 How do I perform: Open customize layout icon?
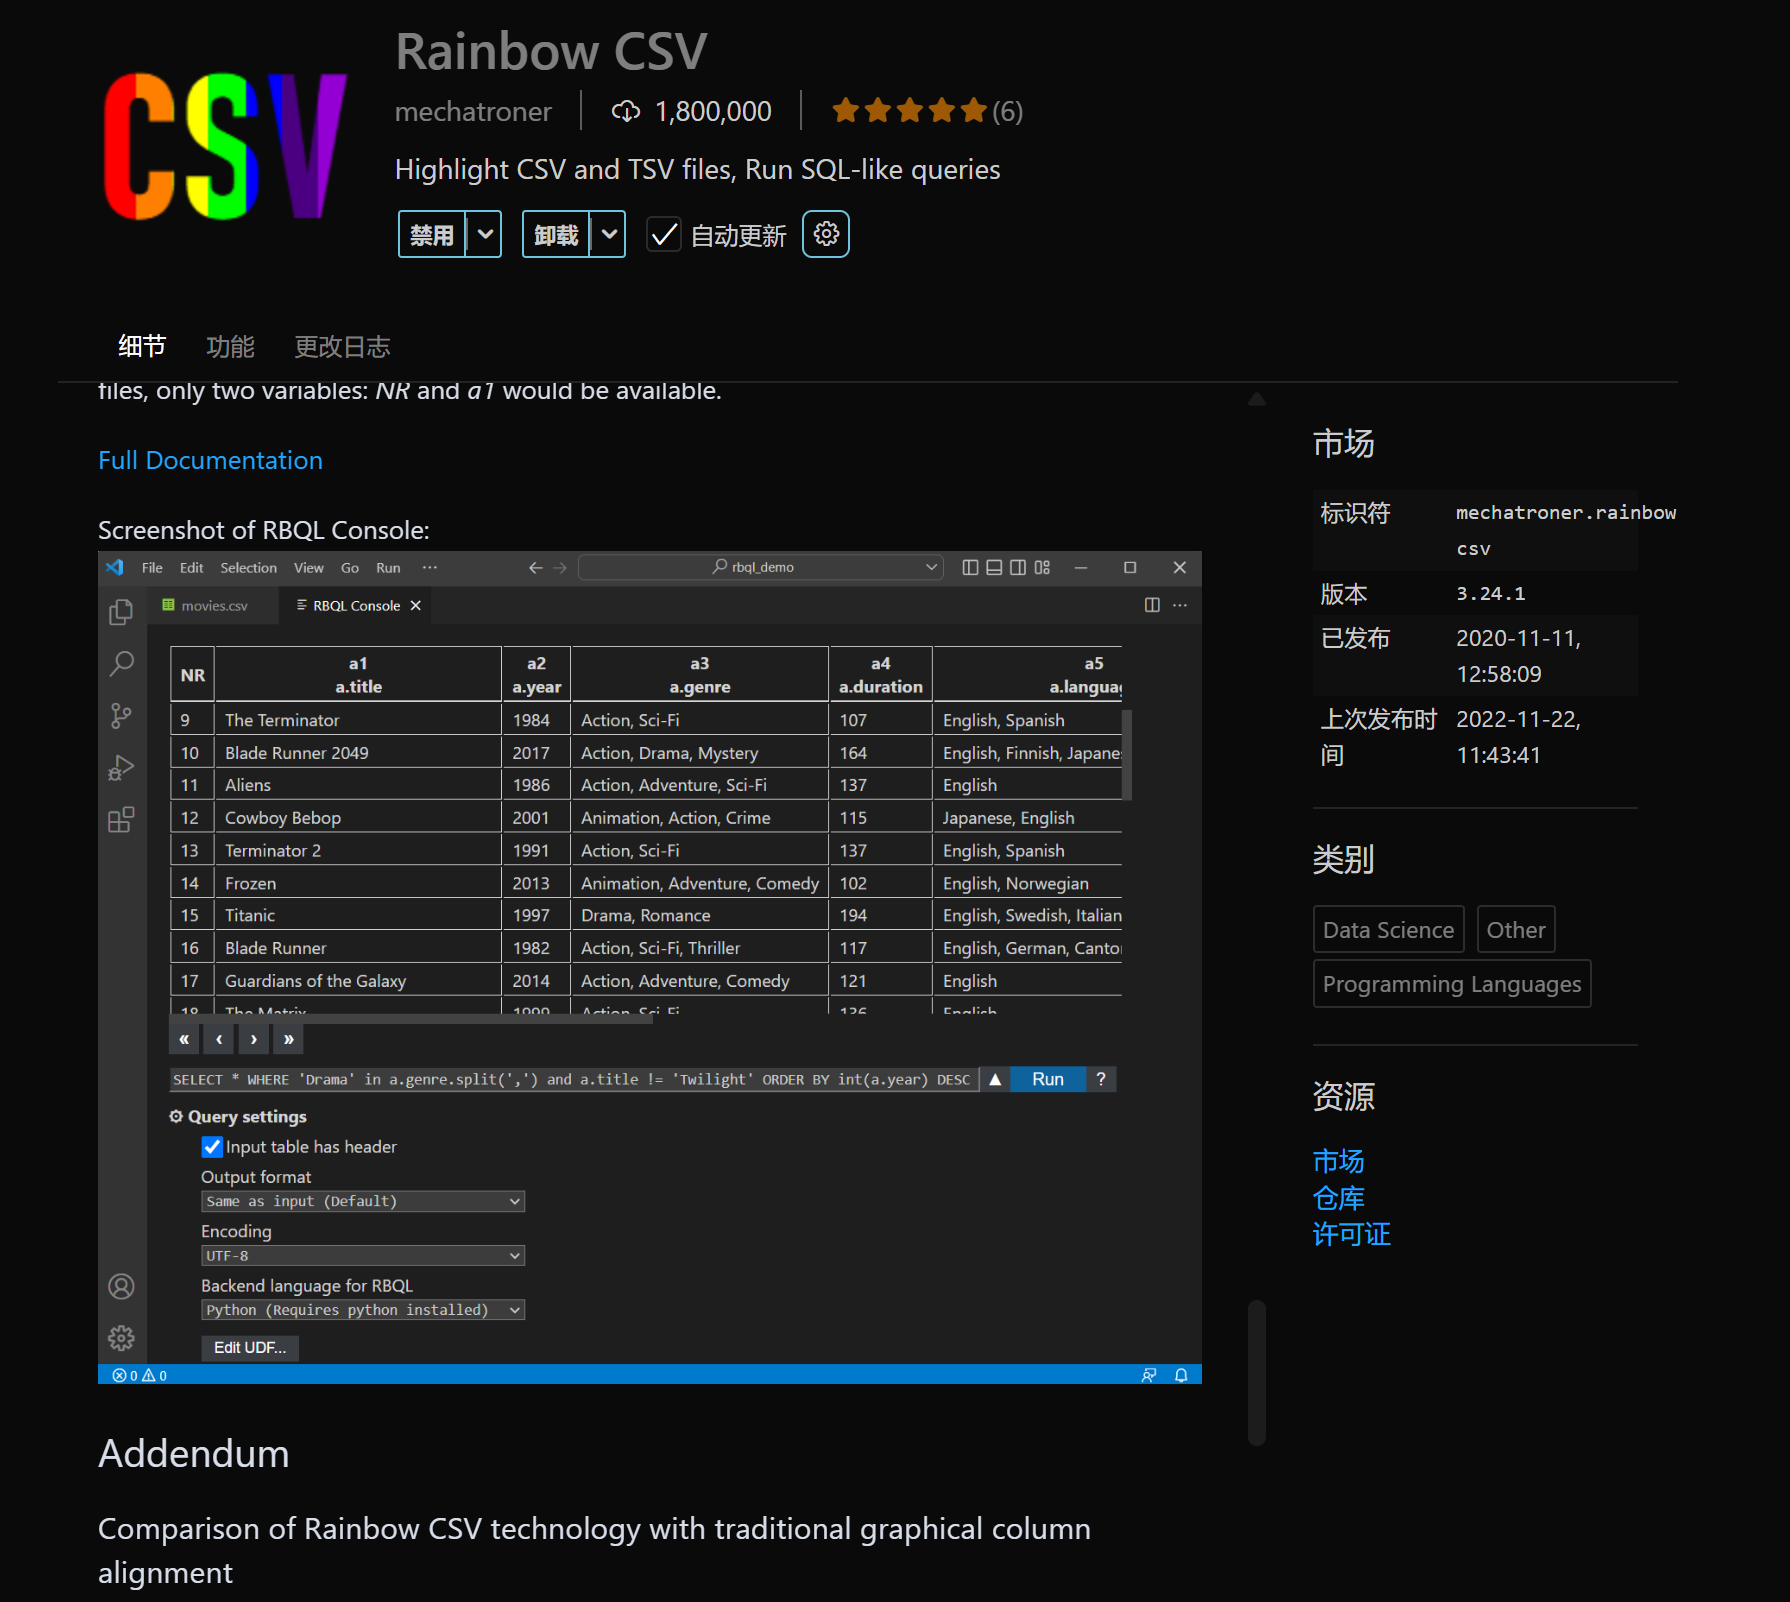tap(1042, 567)
